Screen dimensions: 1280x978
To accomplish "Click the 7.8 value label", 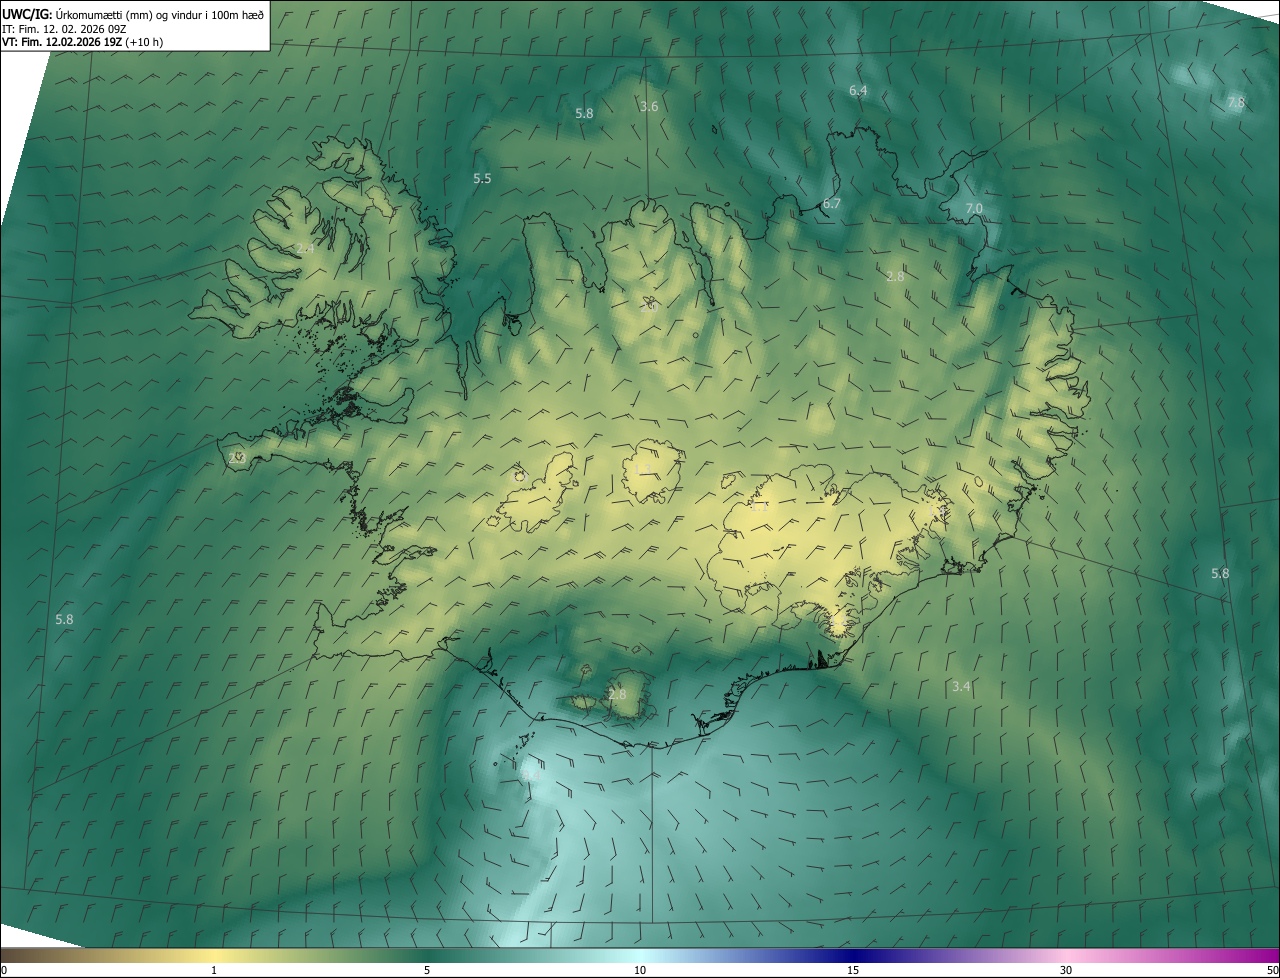I will point(1236,103).
